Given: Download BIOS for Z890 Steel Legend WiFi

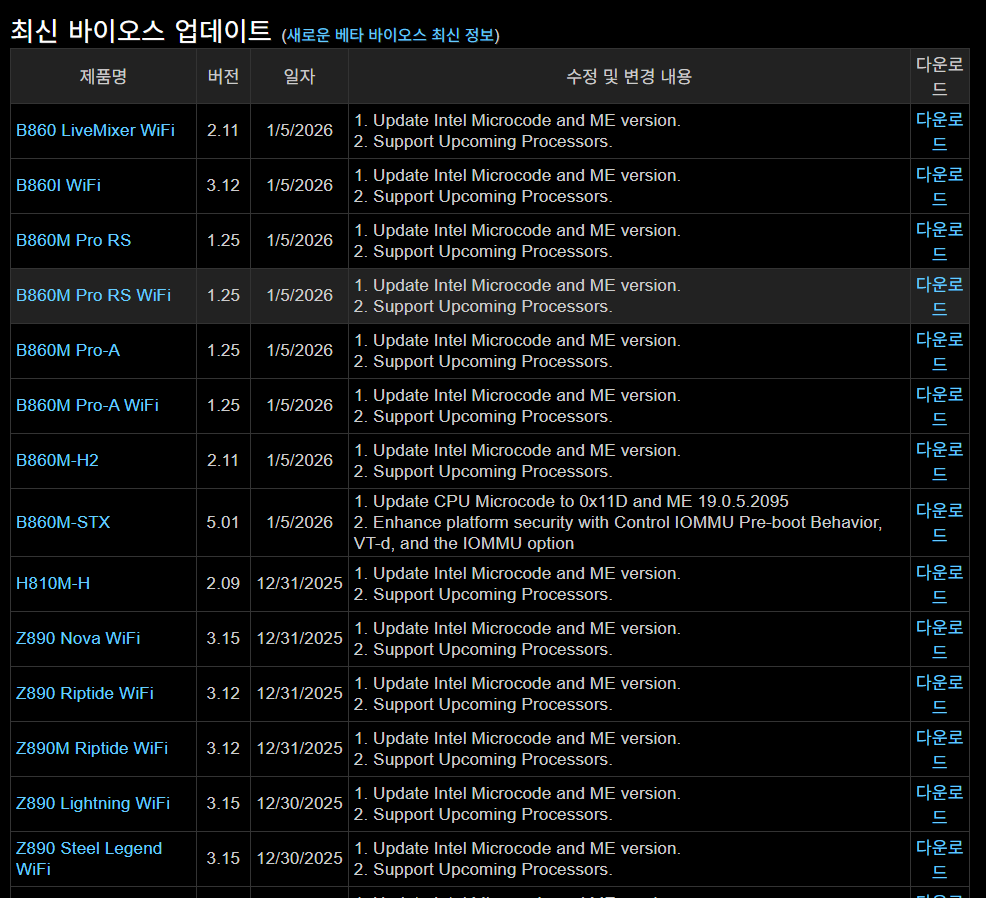Looking at the screenshot, I should [x=939, y=859].
